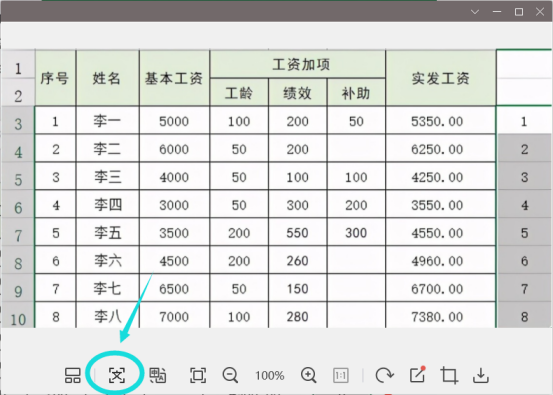
Task: Click the 3550.00 salary cell
Action: [441, 204]
